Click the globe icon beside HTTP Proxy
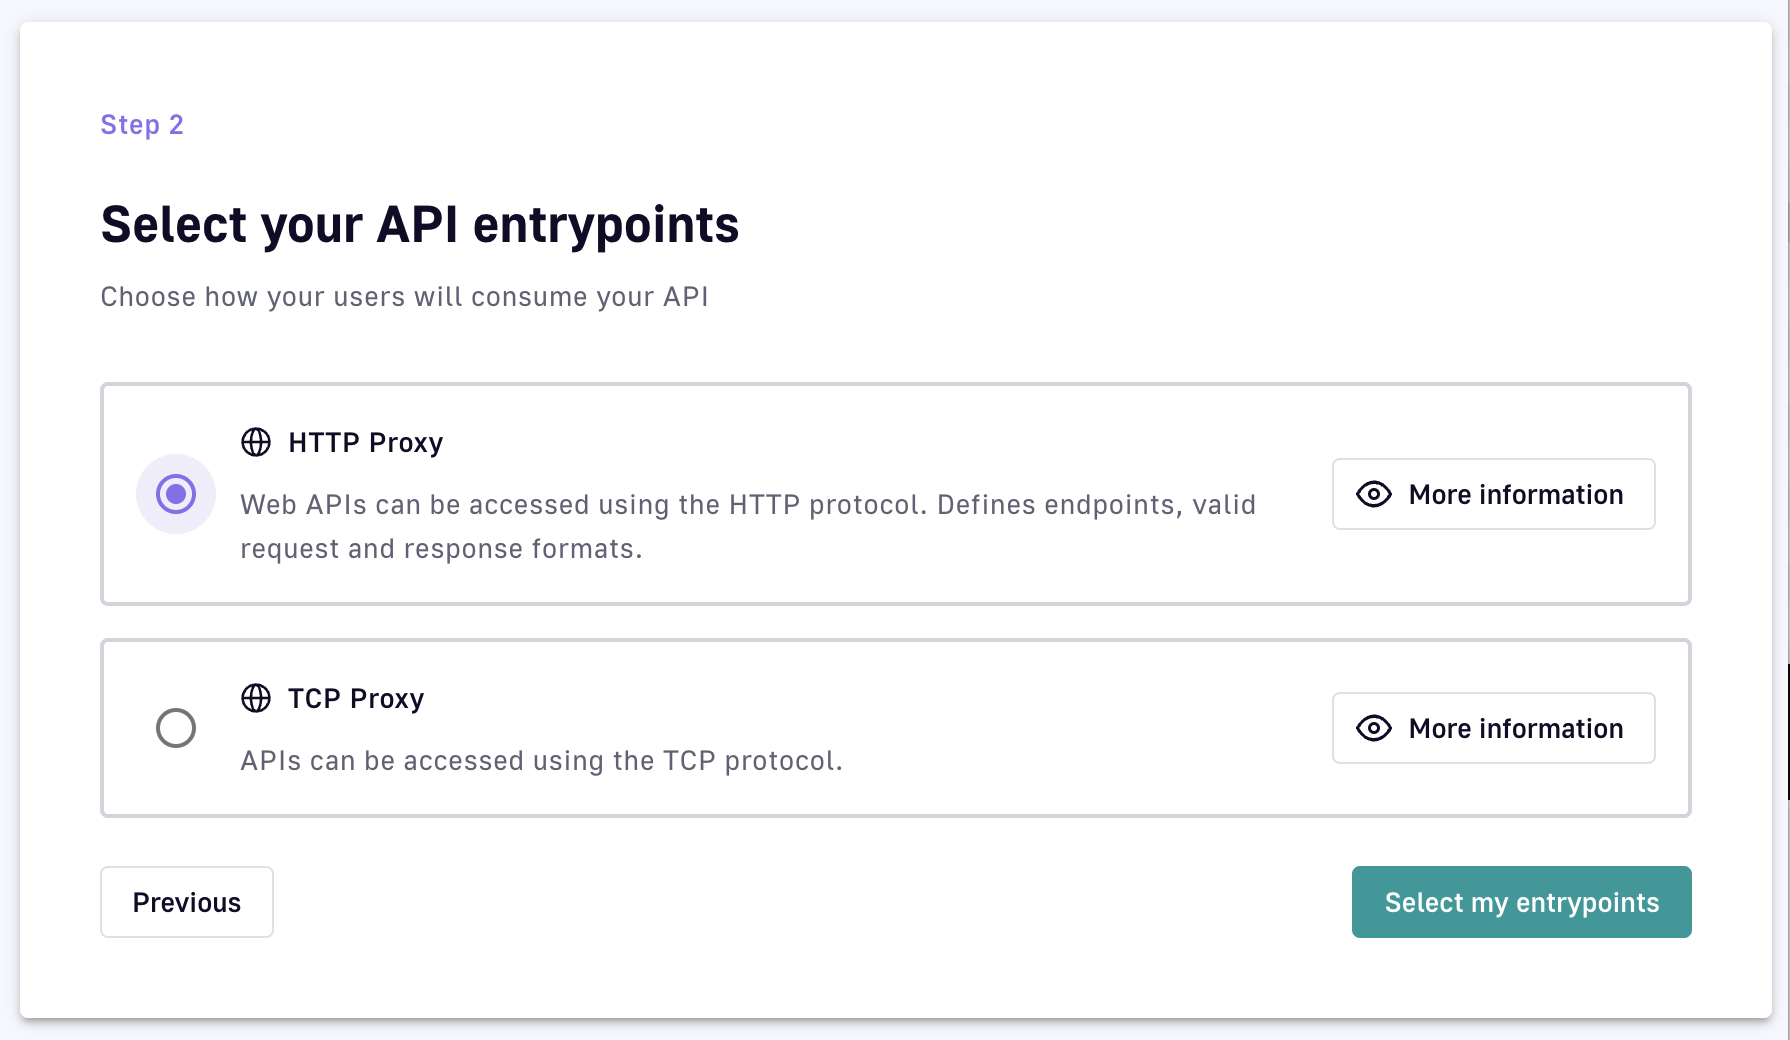This screenshot has width=1790, height=1040. coord(256,442)
